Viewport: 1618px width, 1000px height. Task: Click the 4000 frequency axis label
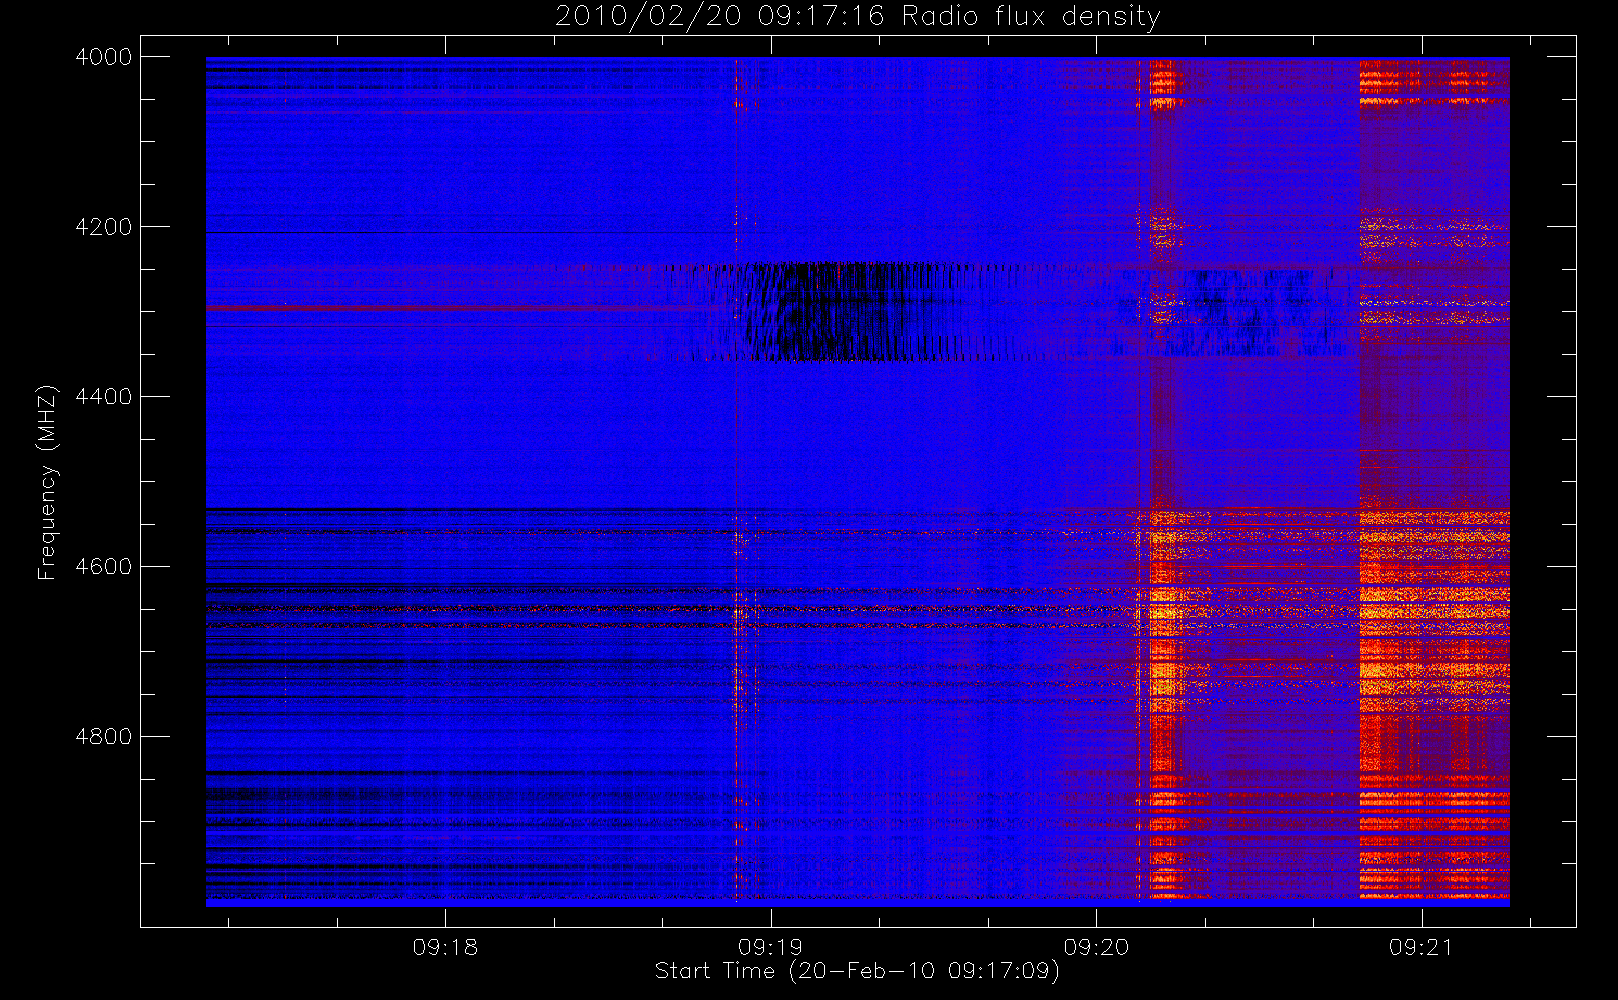tap(104, 57)
